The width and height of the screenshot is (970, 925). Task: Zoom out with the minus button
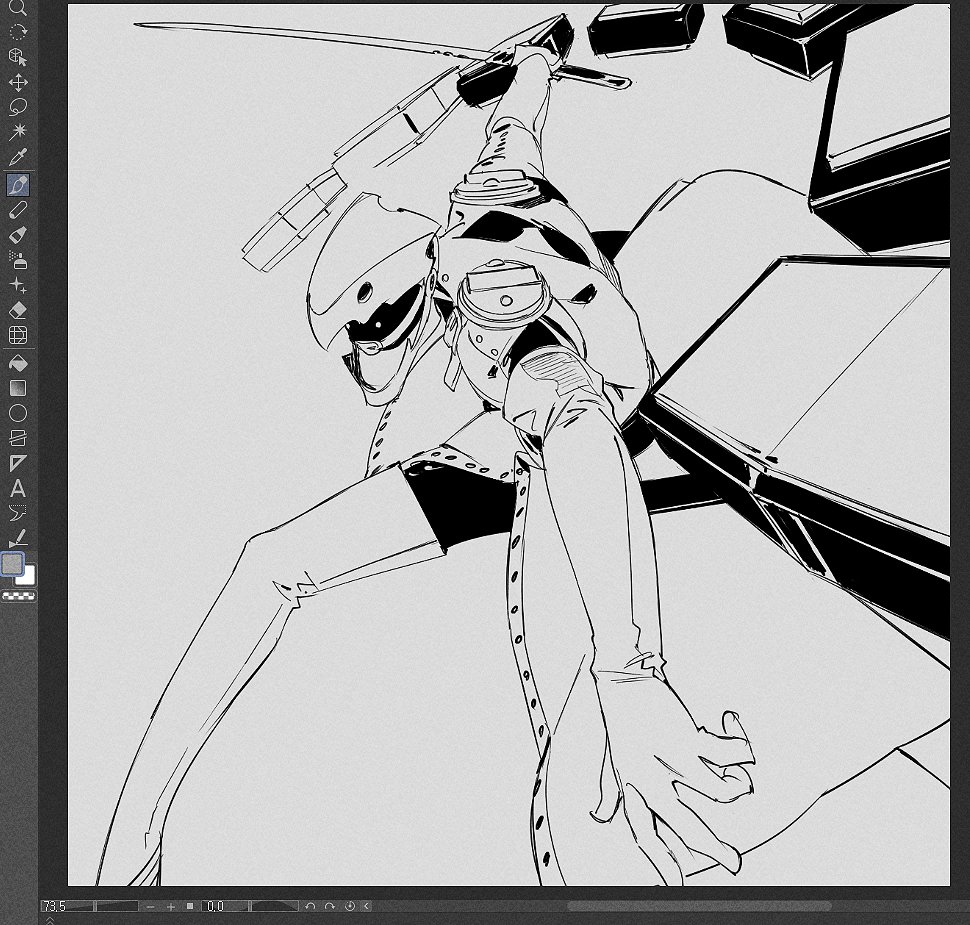(150, 906)
